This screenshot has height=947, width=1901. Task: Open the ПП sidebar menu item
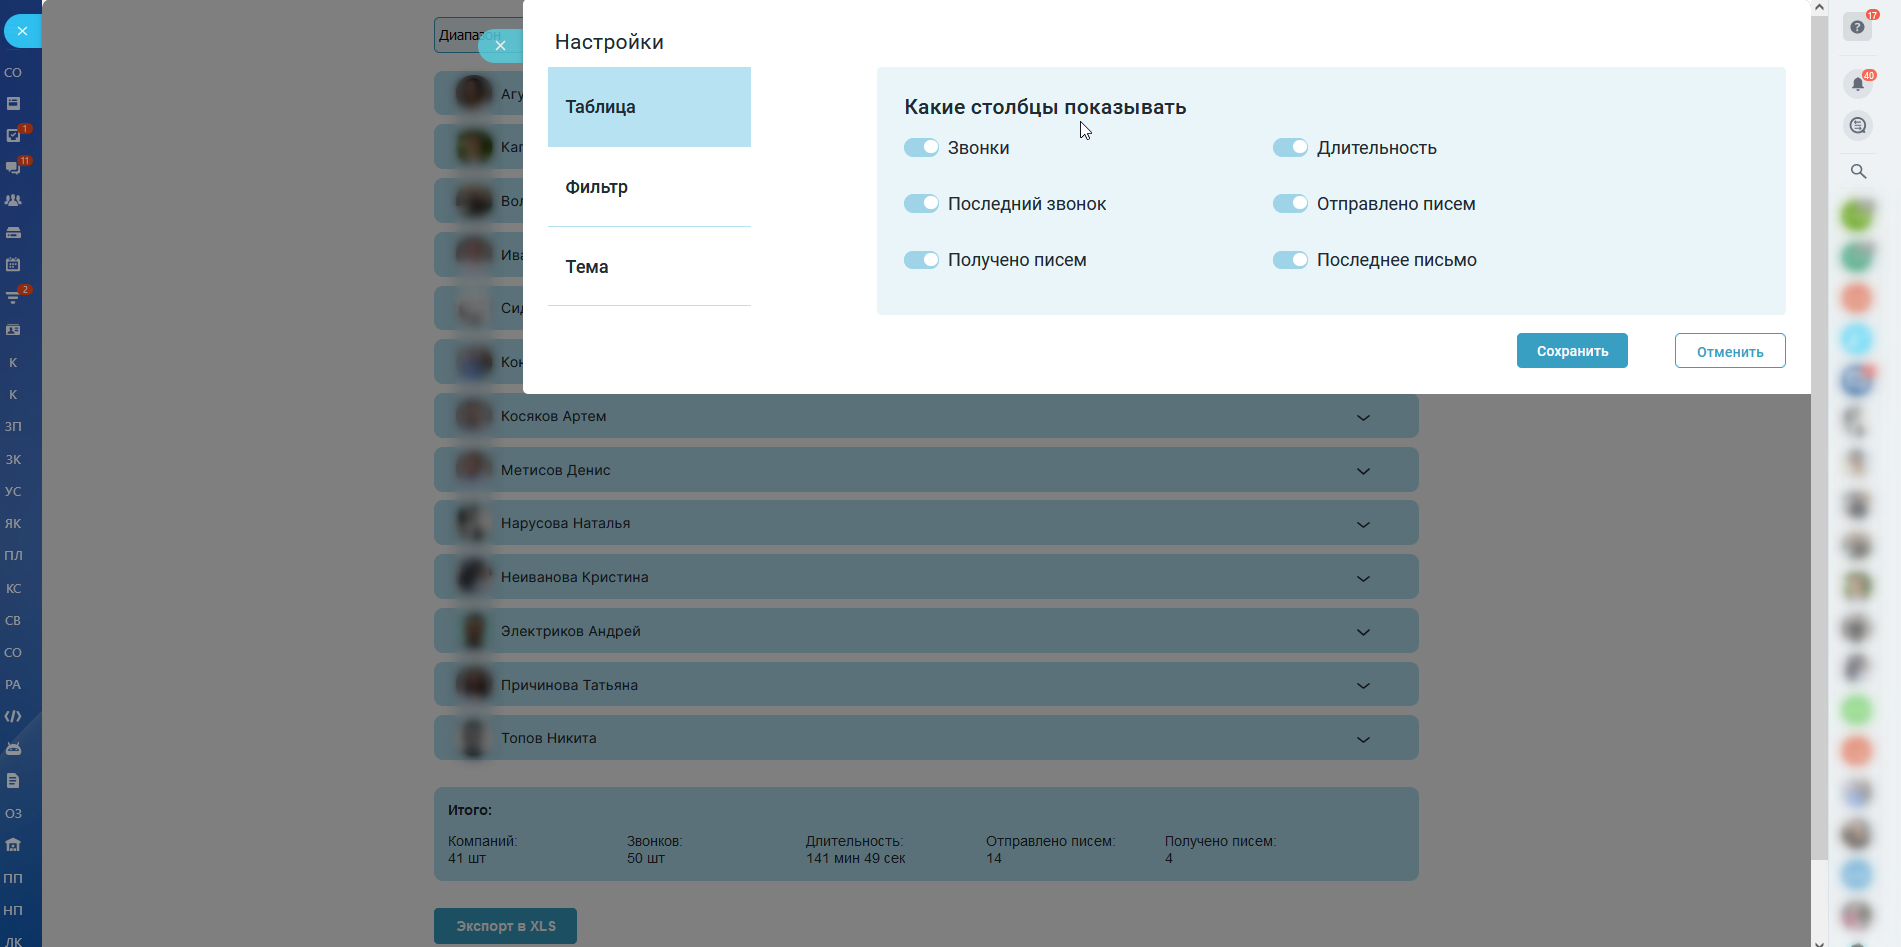[13, 878]
